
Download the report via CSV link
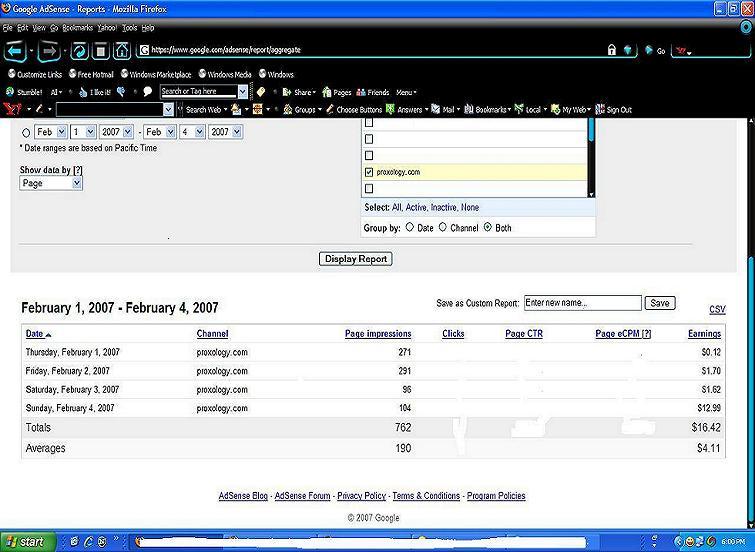[717, 310]
